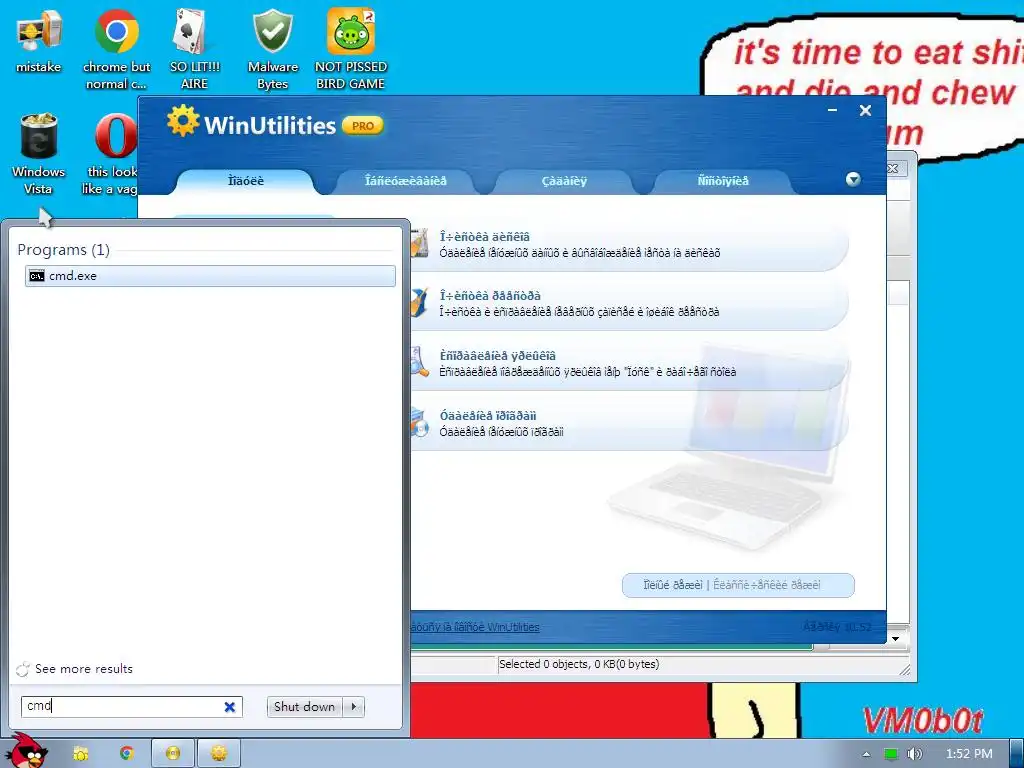This screenshot has width=1024, height=768.
Task: Click See more results
Action: tap(84, 669)
